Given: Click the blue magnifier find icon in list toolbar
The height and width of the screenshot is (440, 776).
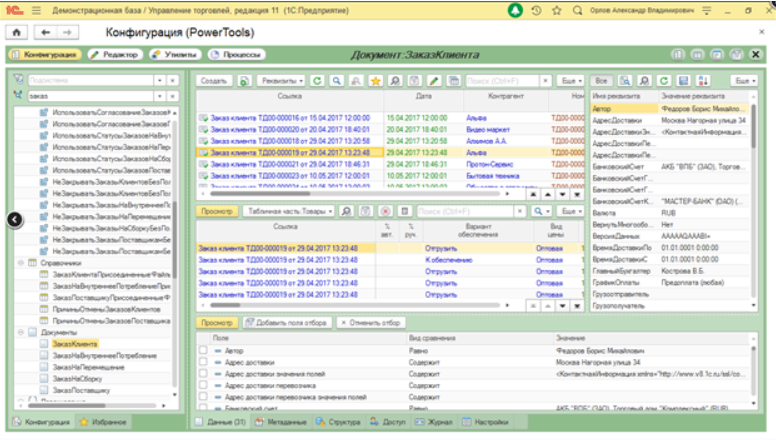Looking at the screenshot, I should tap(337, 81).
